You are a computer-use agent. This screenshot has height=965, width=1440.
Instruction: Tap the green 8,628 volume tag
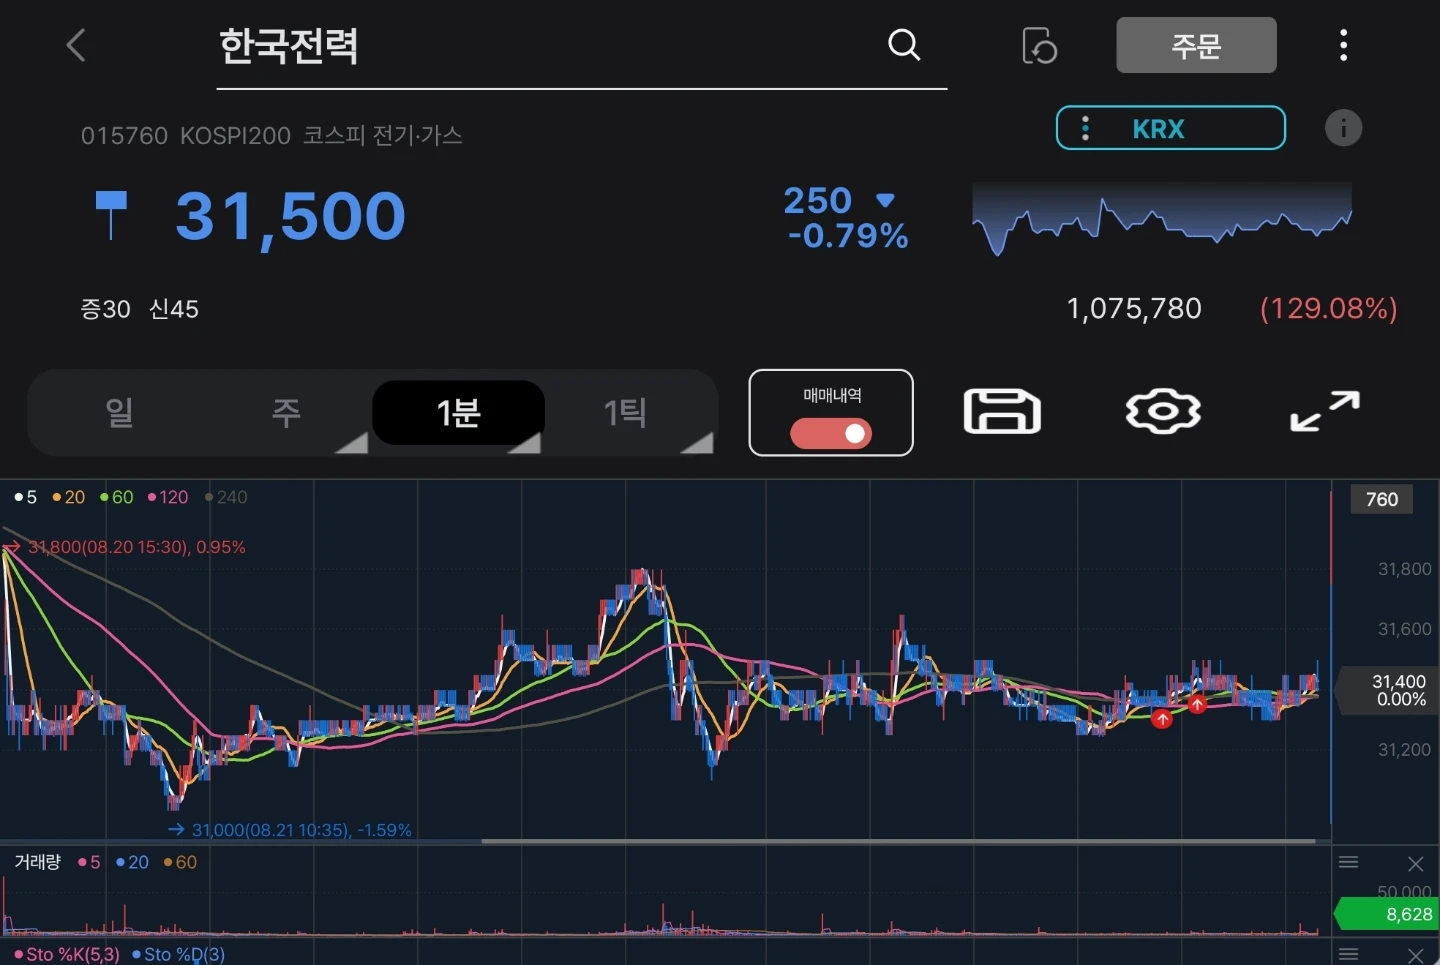(1387, 914)
